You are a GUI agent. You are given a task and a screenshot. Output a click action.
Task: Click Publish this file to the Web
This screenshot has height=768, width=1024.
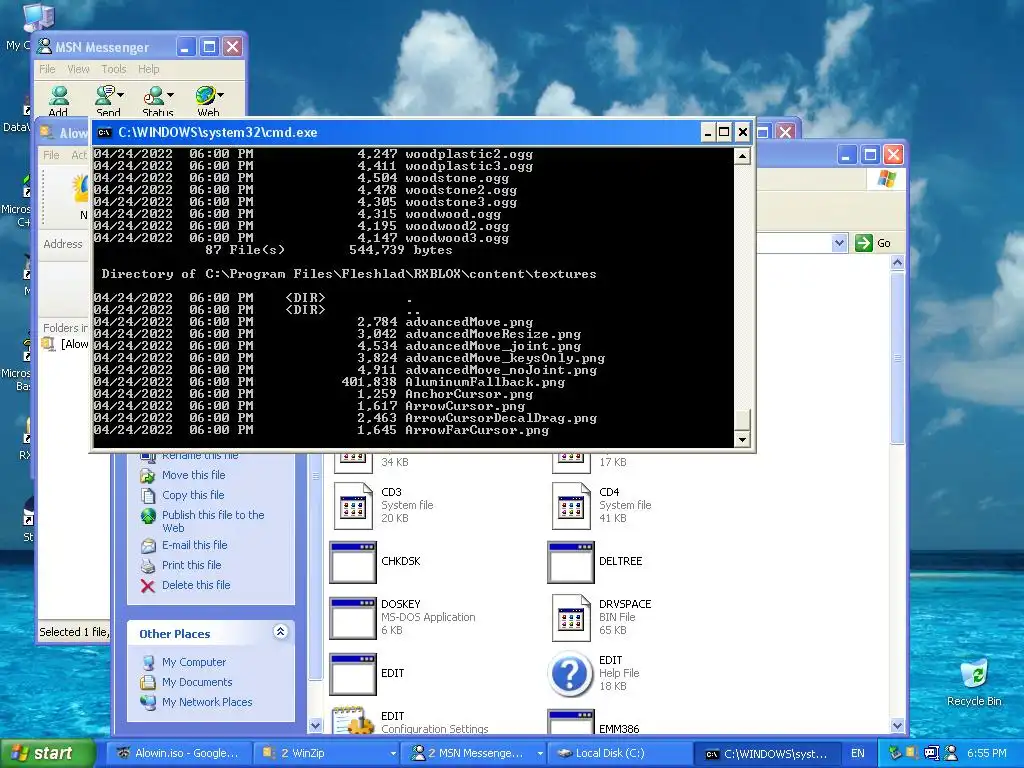(213, 521)
